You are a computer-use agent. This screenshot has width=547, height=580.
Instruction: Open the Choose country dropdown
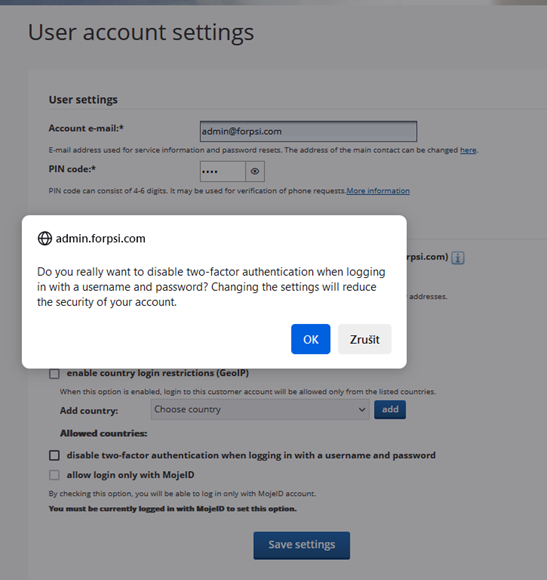pos(260,409)
